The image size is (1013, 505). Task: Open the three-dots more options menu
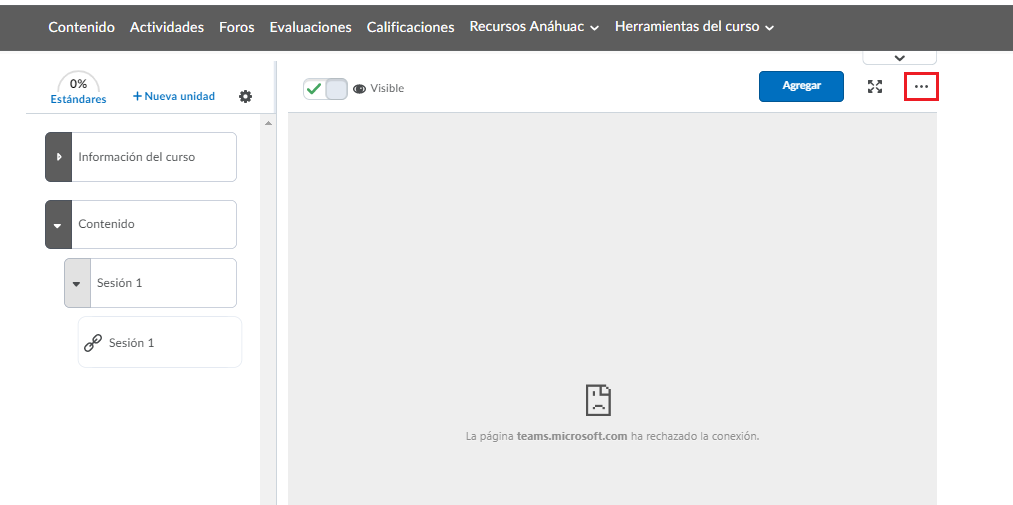921,87
